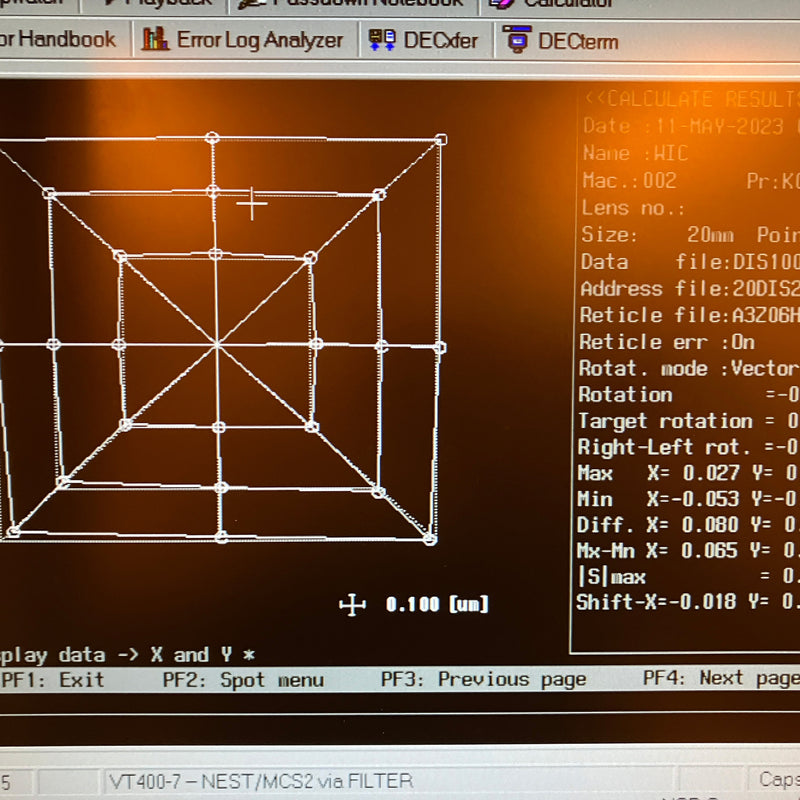This screenshot has height=800, width=800.
Task: Click the "VT400-7 – NEST/MCS2 via FILTER" status text
Action: pyautogui.click(x=261, y=781)
